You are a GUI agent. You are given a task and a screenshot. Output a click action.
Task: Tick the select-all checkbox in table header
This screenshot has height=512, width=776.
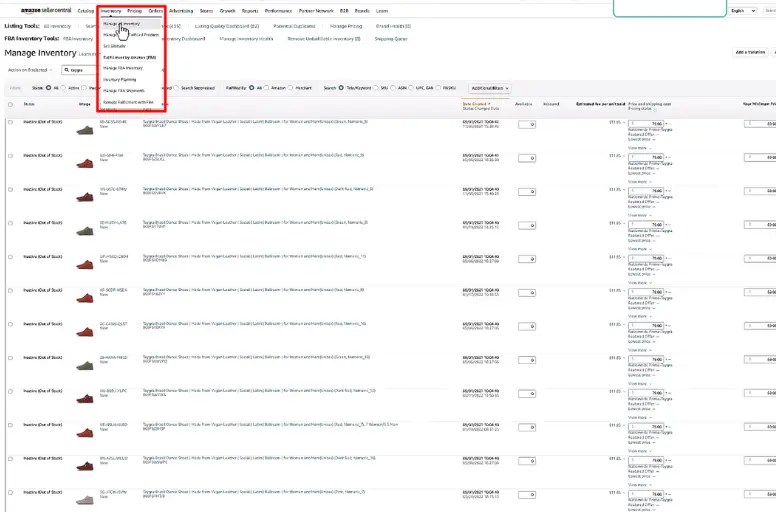[x=10, y=104]
